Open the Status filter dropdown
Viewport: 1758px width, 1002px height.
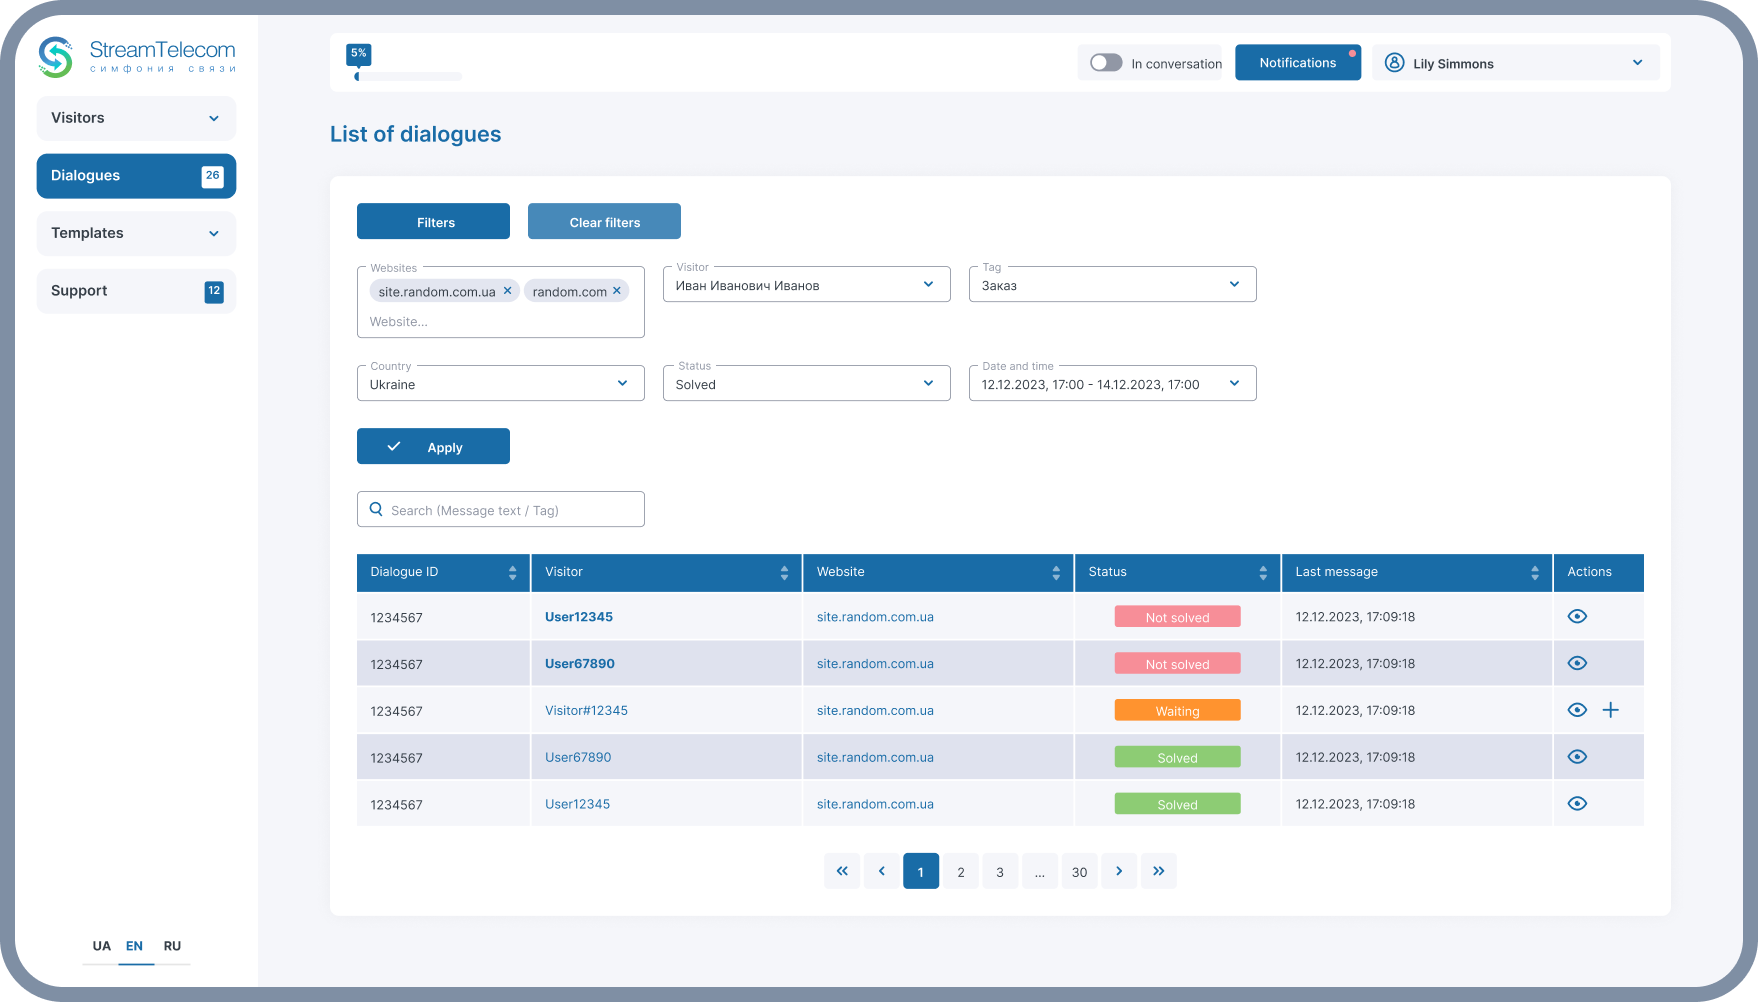(806, 384)
